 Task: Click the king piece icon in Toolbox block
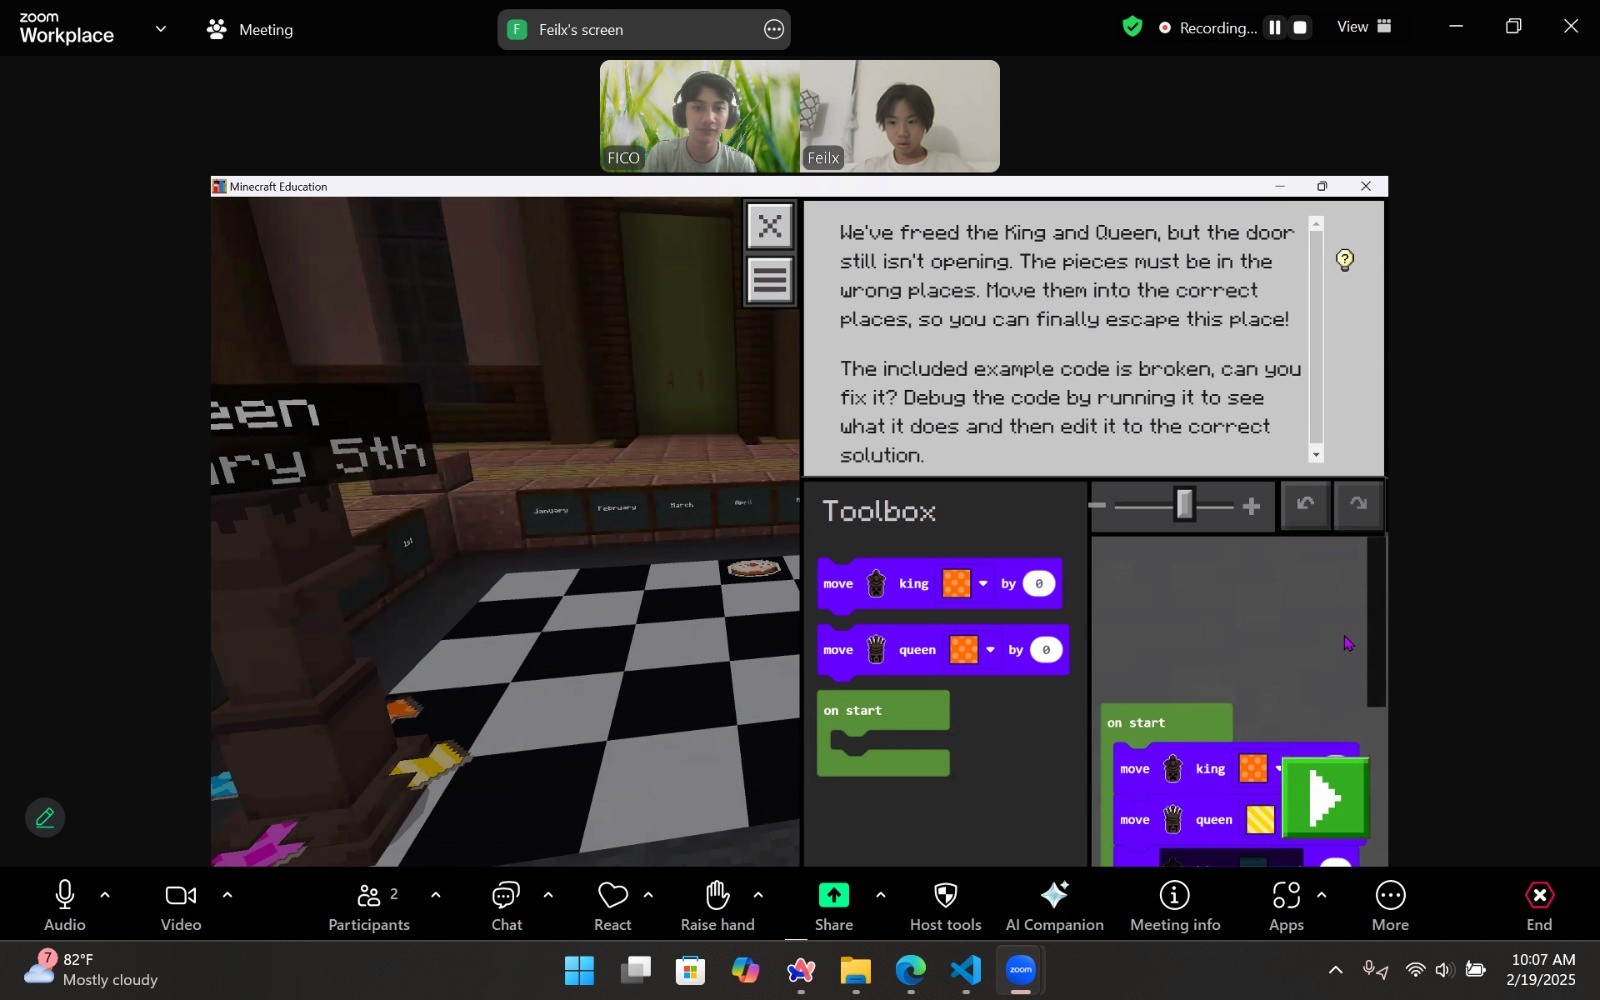pyautogui.click(x=876, y=584)
